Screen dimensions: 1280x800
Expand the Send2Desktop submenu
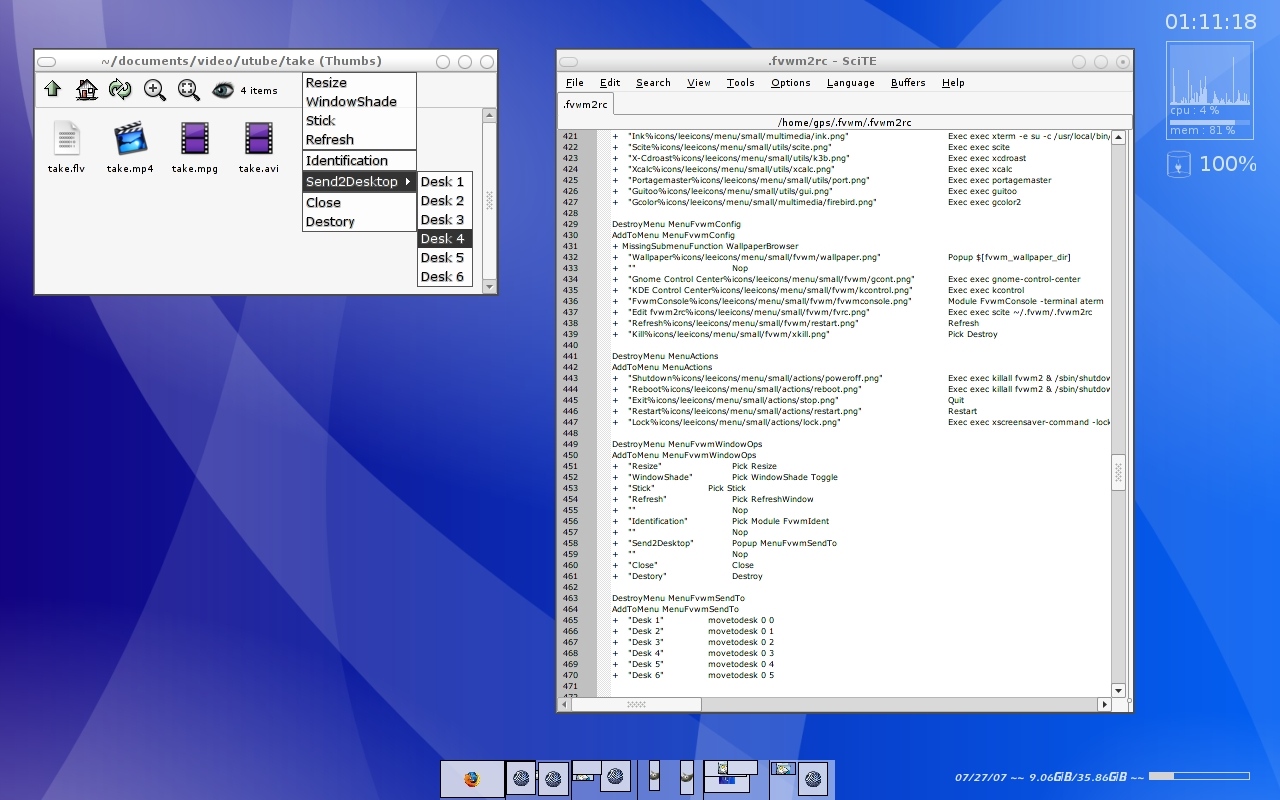tap(359, 181)
